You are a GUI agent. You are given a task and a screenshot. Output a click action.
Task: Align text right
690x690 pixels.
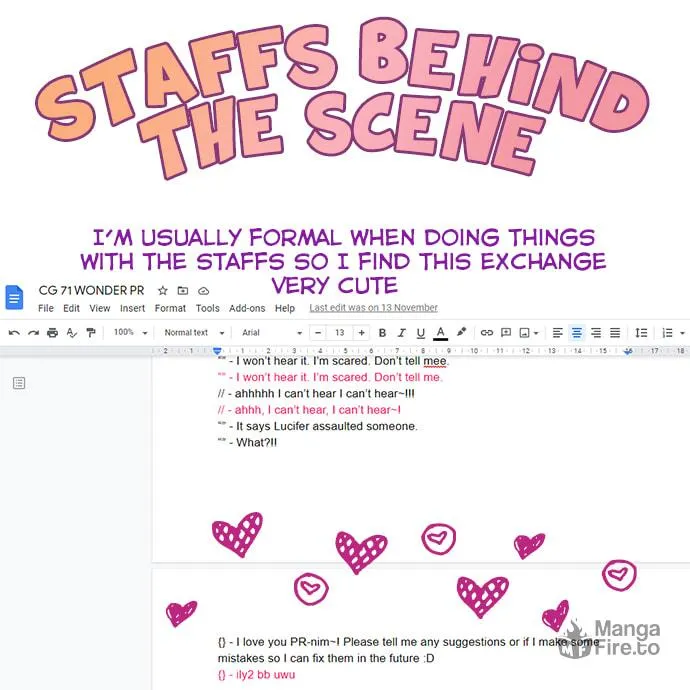coord(596,333)
